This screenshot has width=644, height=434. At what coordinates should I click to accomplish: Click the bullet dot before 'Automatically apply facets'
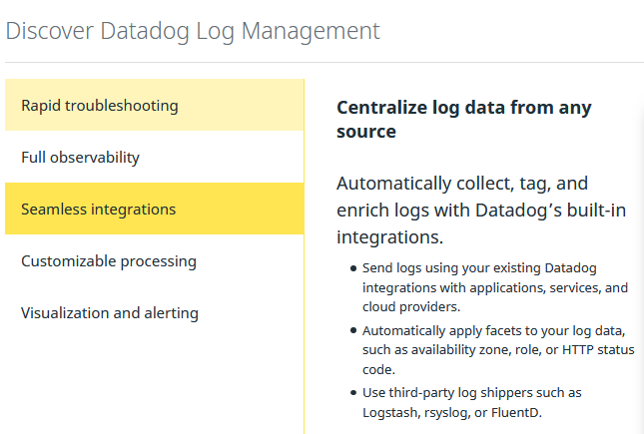(353, 331)
